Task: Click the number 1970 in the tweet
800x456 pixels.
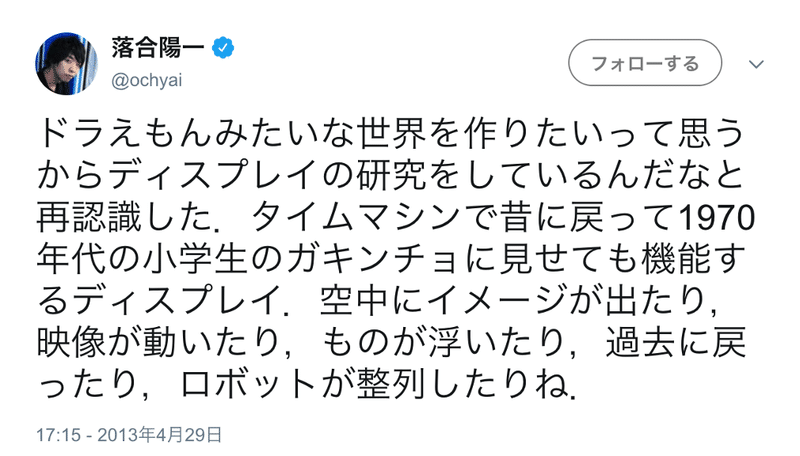Action: tap(718, 218)
